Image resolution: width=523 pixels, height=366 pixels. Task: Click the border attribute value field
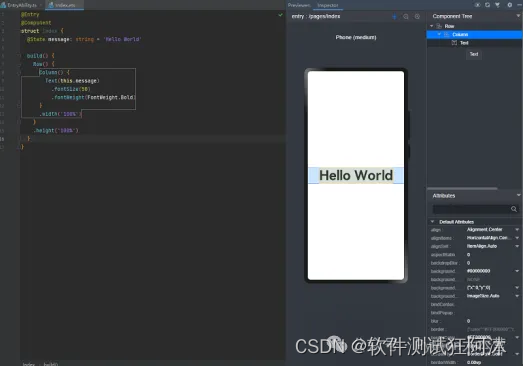490,329
